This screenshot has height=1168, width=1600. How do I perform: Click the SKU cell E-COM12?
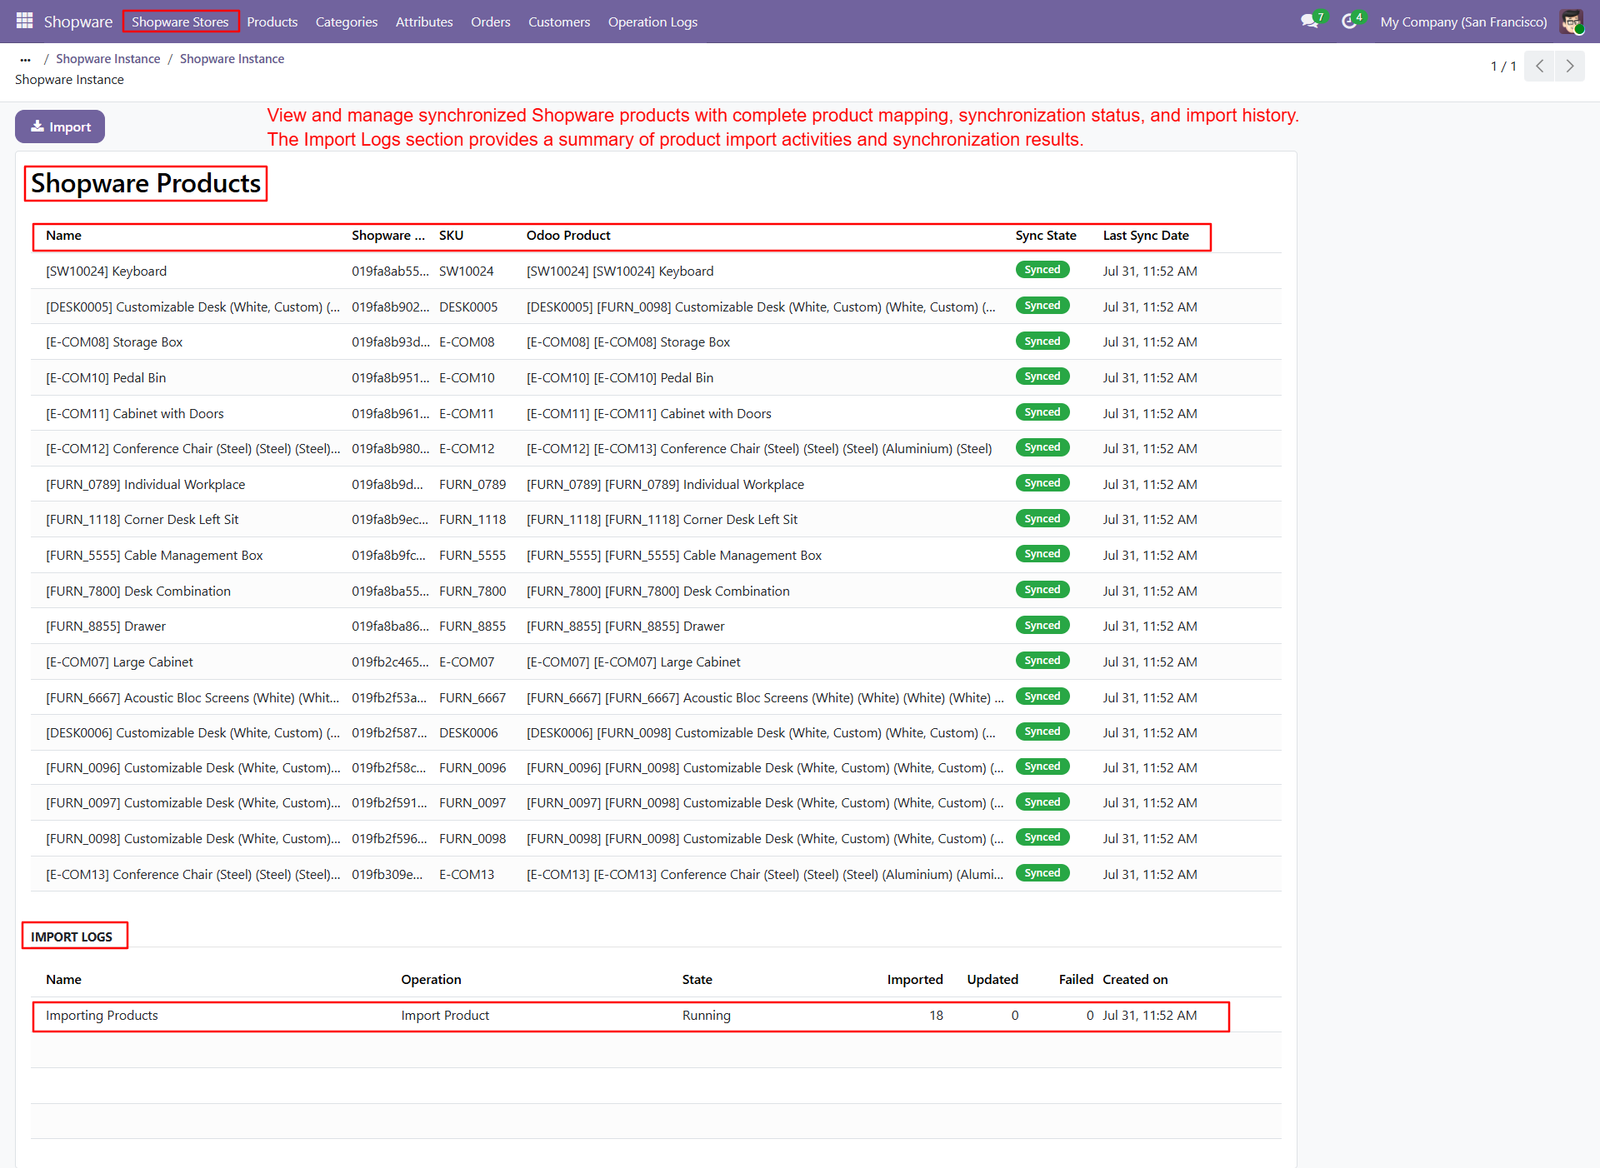(467, 449)
